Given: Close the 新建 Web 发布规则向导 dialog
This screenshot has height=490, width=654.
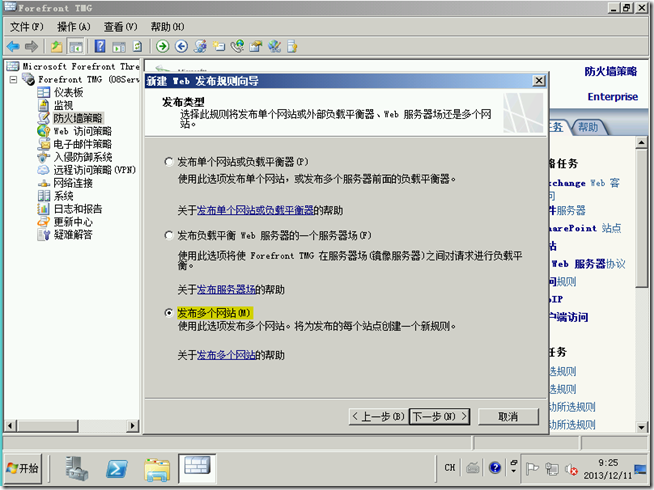Looking at the screenshot, I should pos(539,80).
